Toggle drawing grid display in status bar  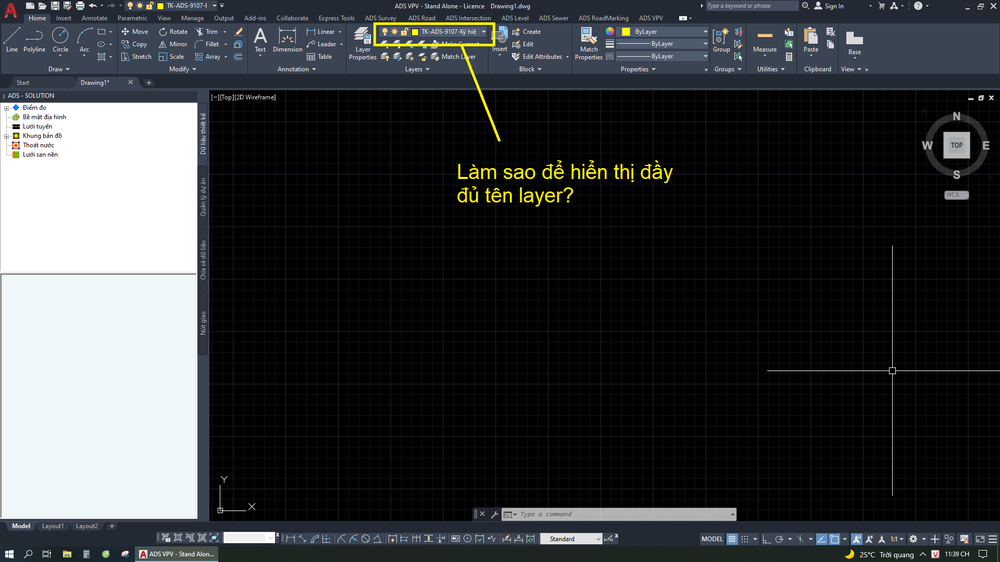[732, 539]
